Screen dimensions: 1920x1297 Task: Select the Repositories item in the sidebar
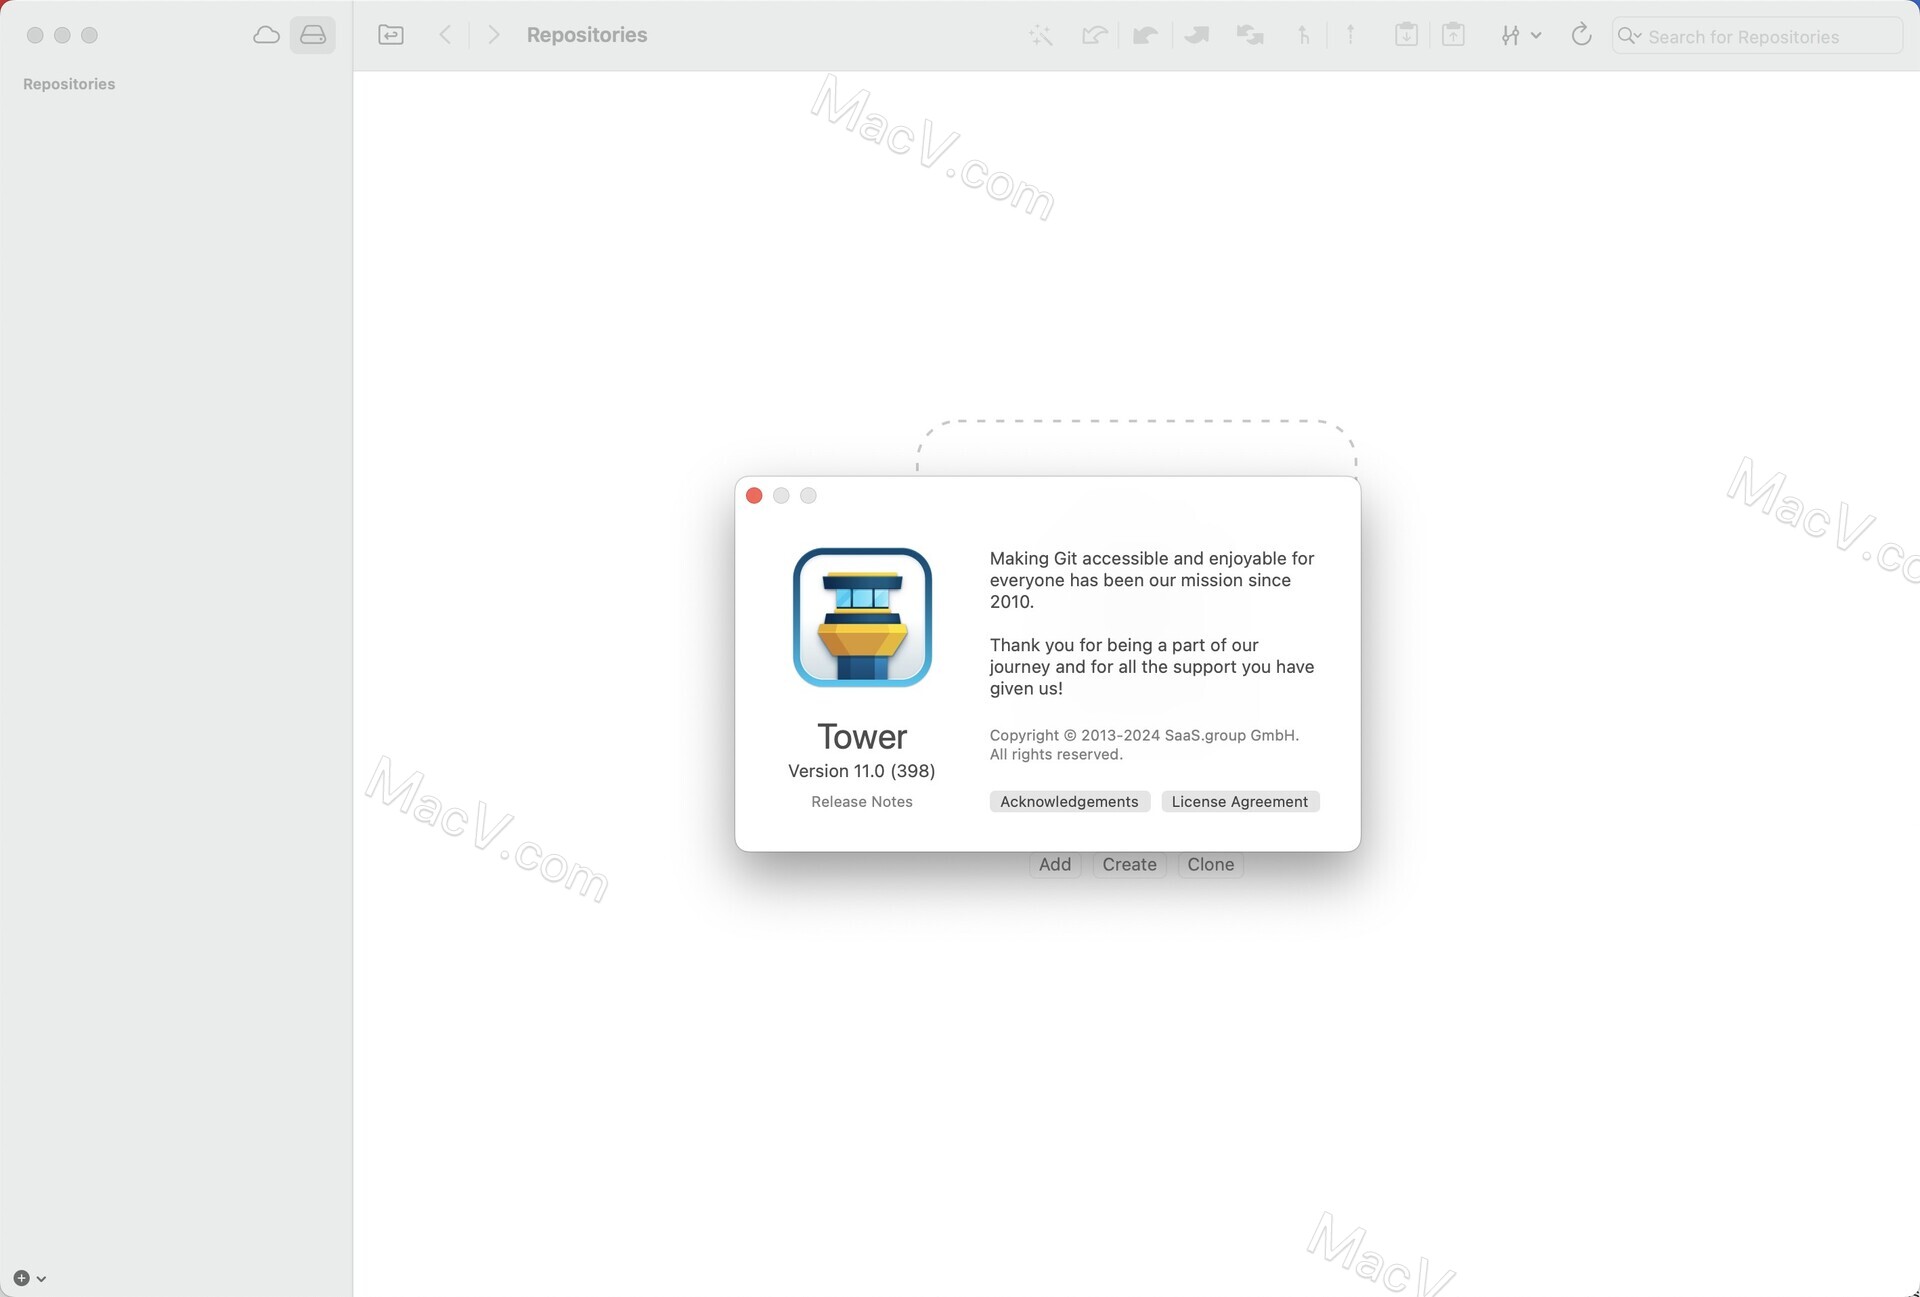(69, 83)
